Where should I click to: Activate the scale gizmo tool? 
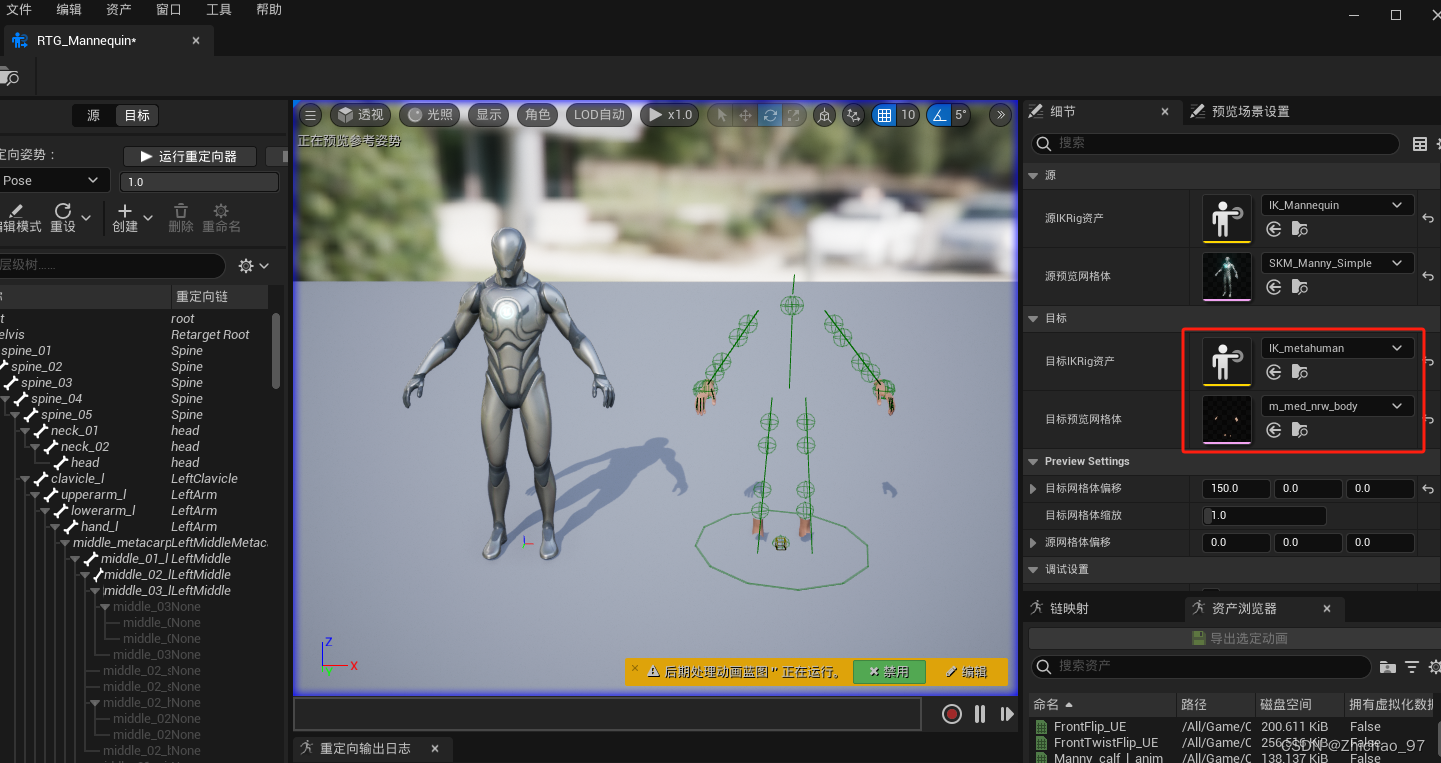[795, 115]
